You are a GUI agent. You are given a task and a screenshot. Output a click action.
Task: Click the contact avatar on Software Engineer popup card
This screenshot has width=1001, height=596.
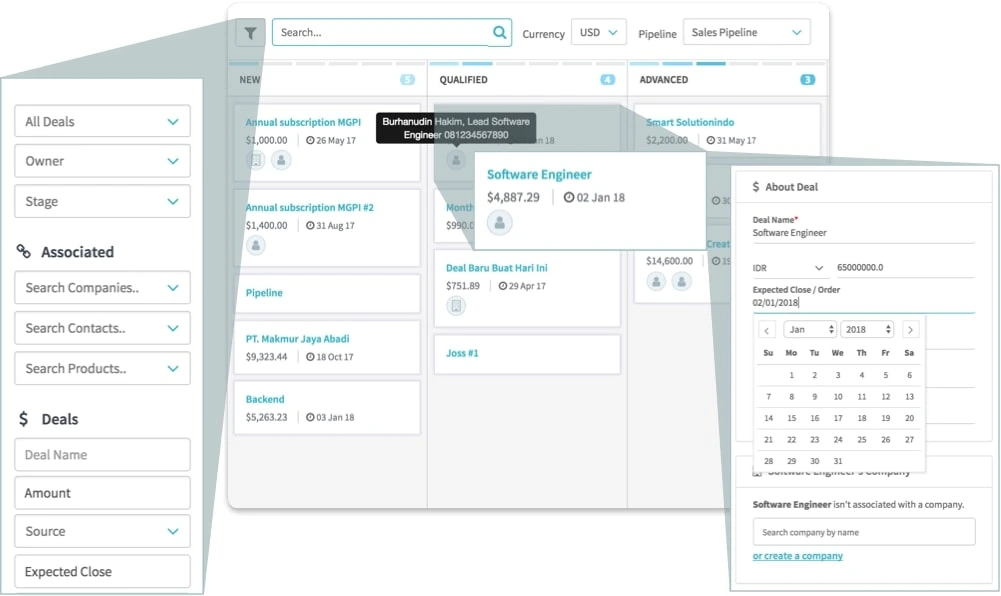499,223
